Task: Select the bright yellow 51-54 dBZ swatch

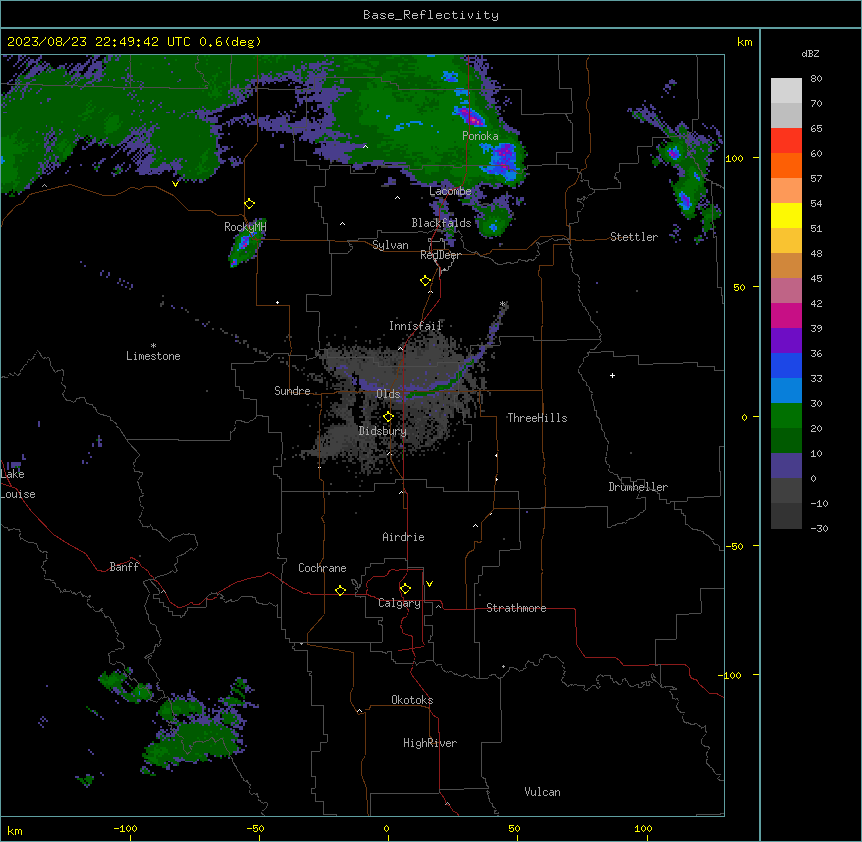Action: click(786, 215)
